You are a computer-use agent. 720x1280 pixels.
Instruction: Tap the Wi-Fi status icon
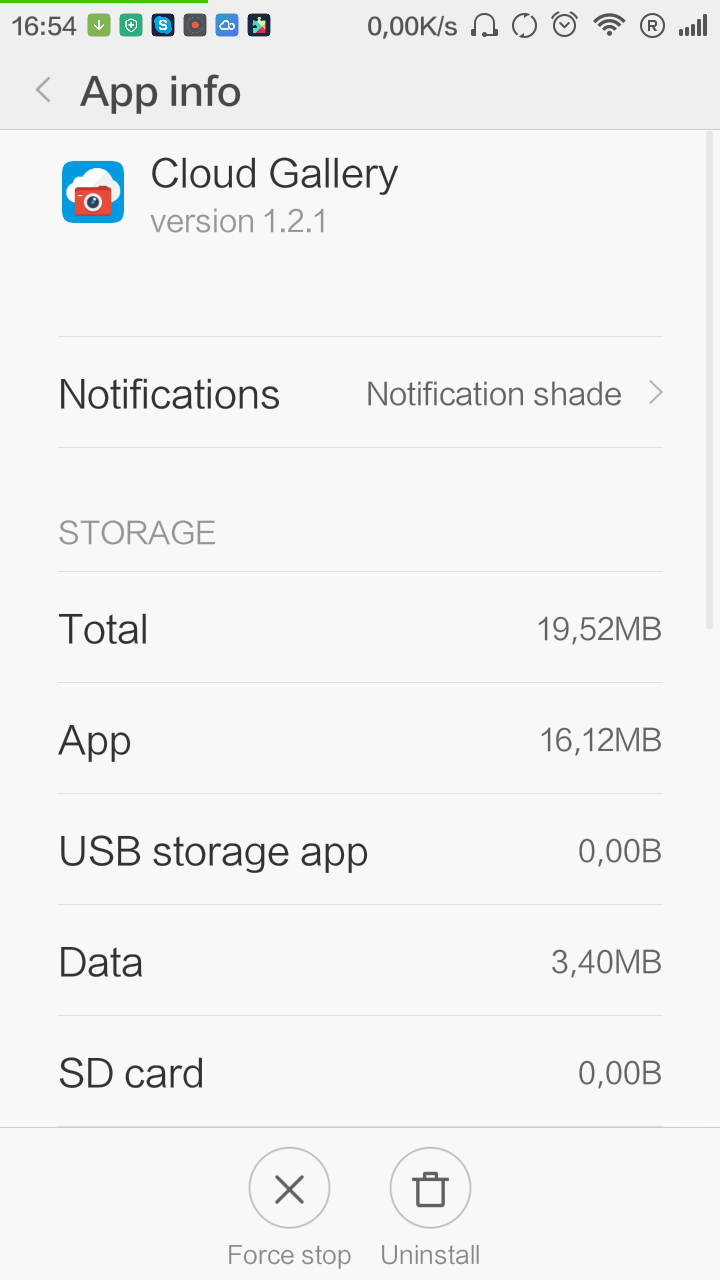click(x=608, y=26)
